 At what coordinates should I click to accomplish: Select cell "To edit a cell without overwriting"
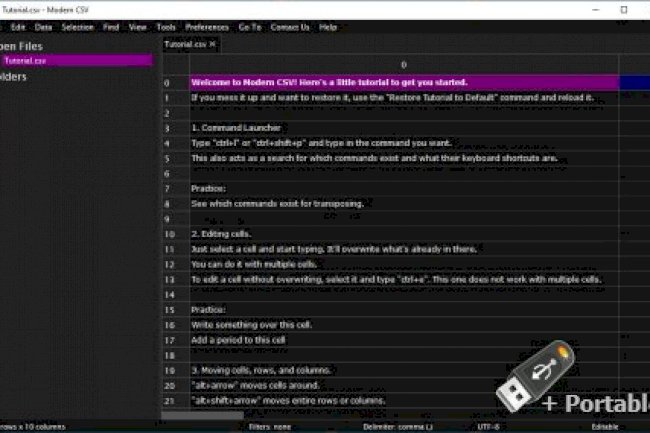pos(404,280)
